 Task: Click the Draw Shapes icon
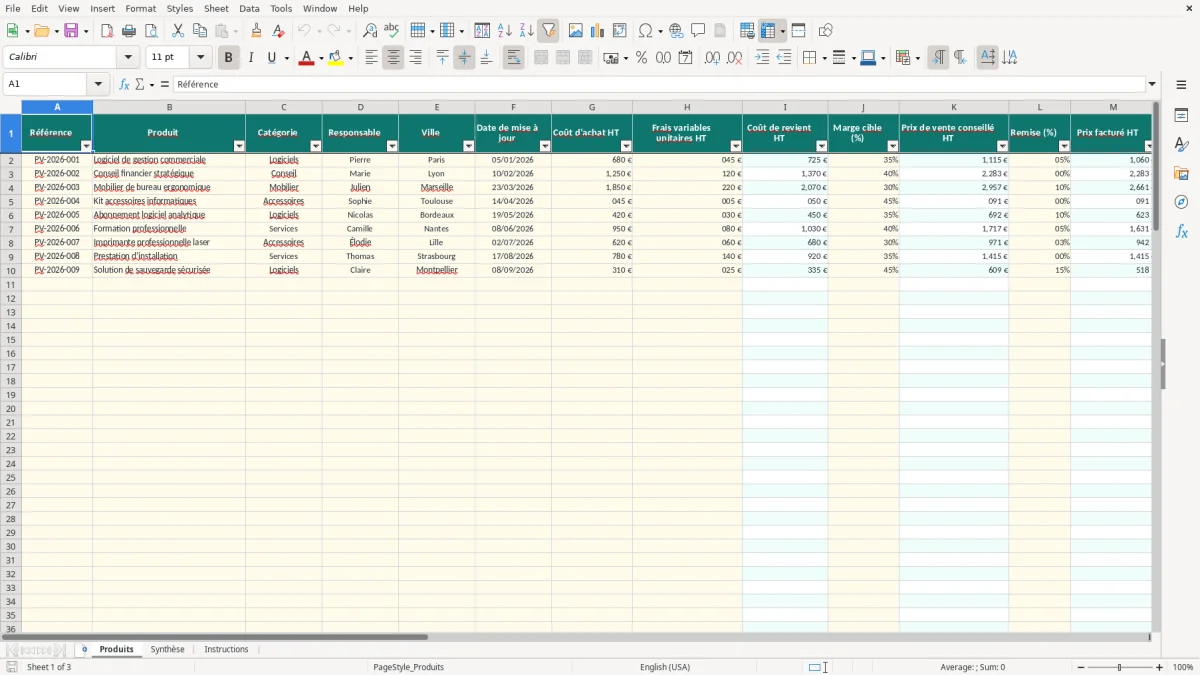[826, 31]
